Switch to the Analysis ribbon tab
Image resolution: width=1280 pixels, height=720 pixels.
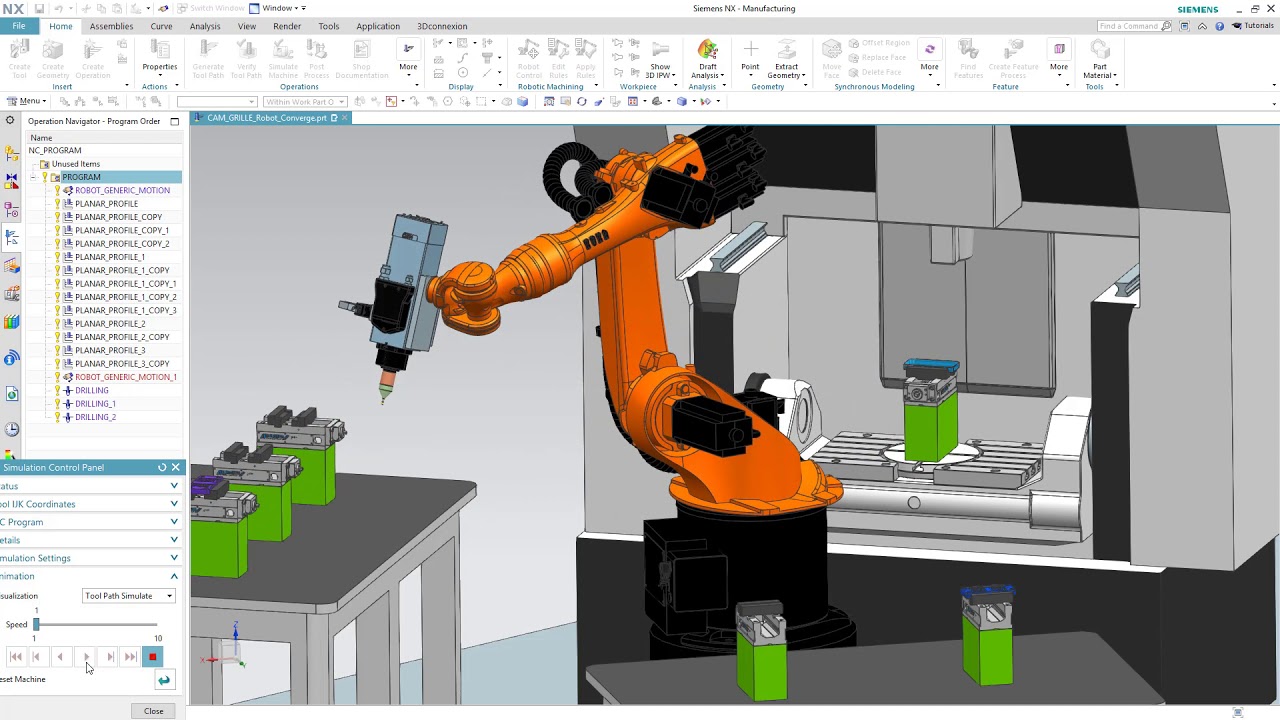click(x=205, y=26)
